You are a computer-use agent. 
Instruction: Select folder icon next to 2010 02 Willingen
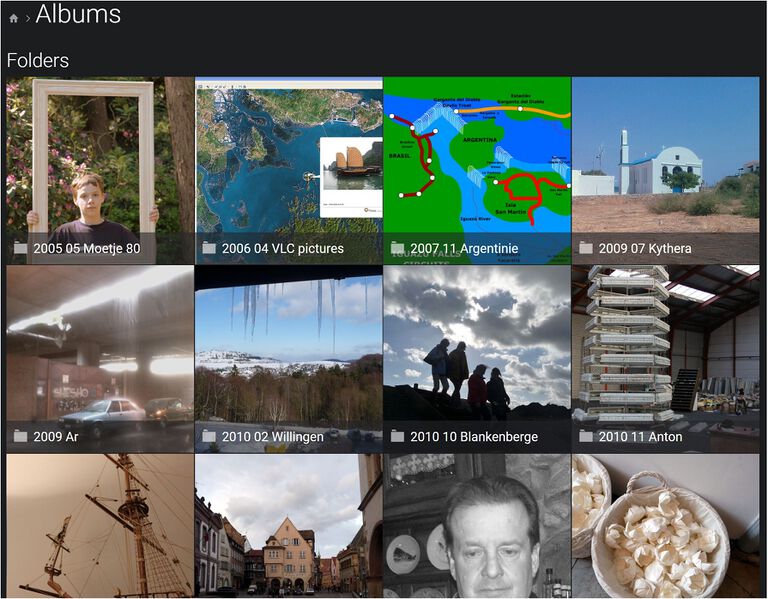click(x=209, y=436)
